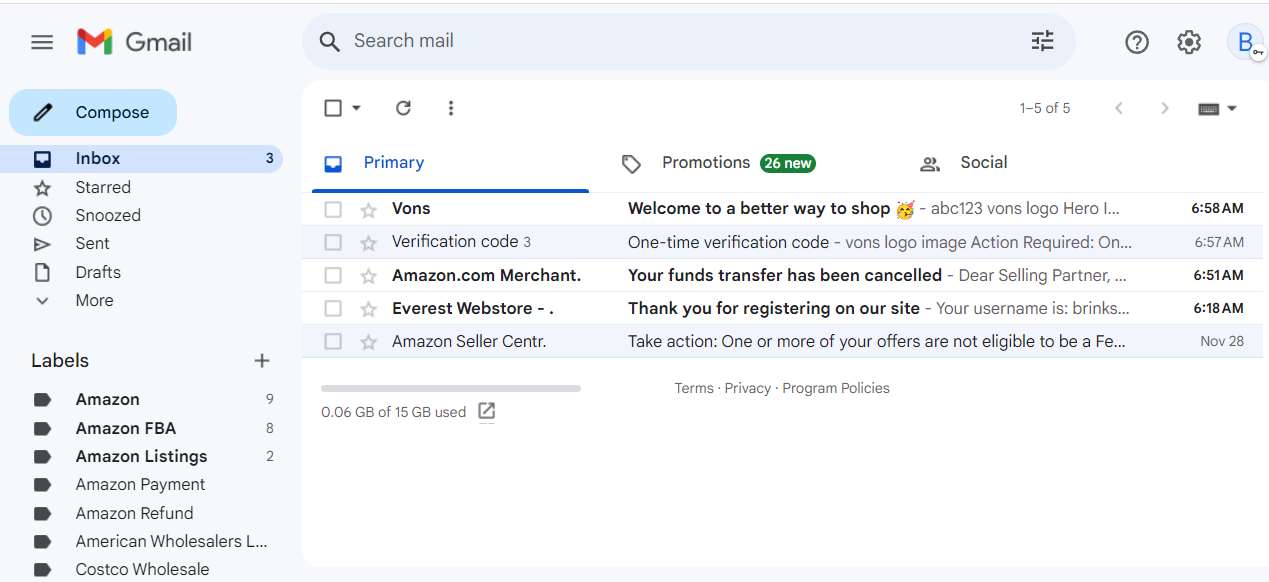1269x582 pixels.
Task: Click the plus icon to create label
Action: tap(262, 361)
